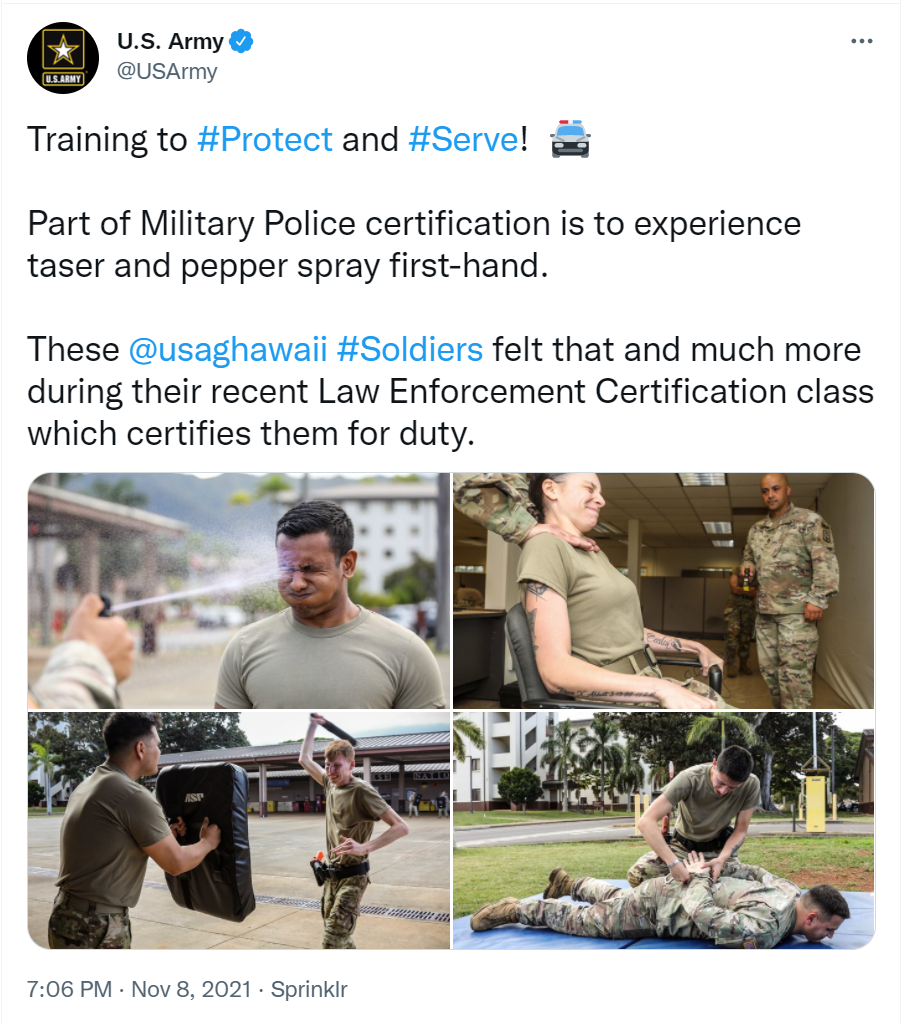Click the tweet text about Military Police certification
The height and width of the screenshot is (1024, 907).
[x=414, y=244]
